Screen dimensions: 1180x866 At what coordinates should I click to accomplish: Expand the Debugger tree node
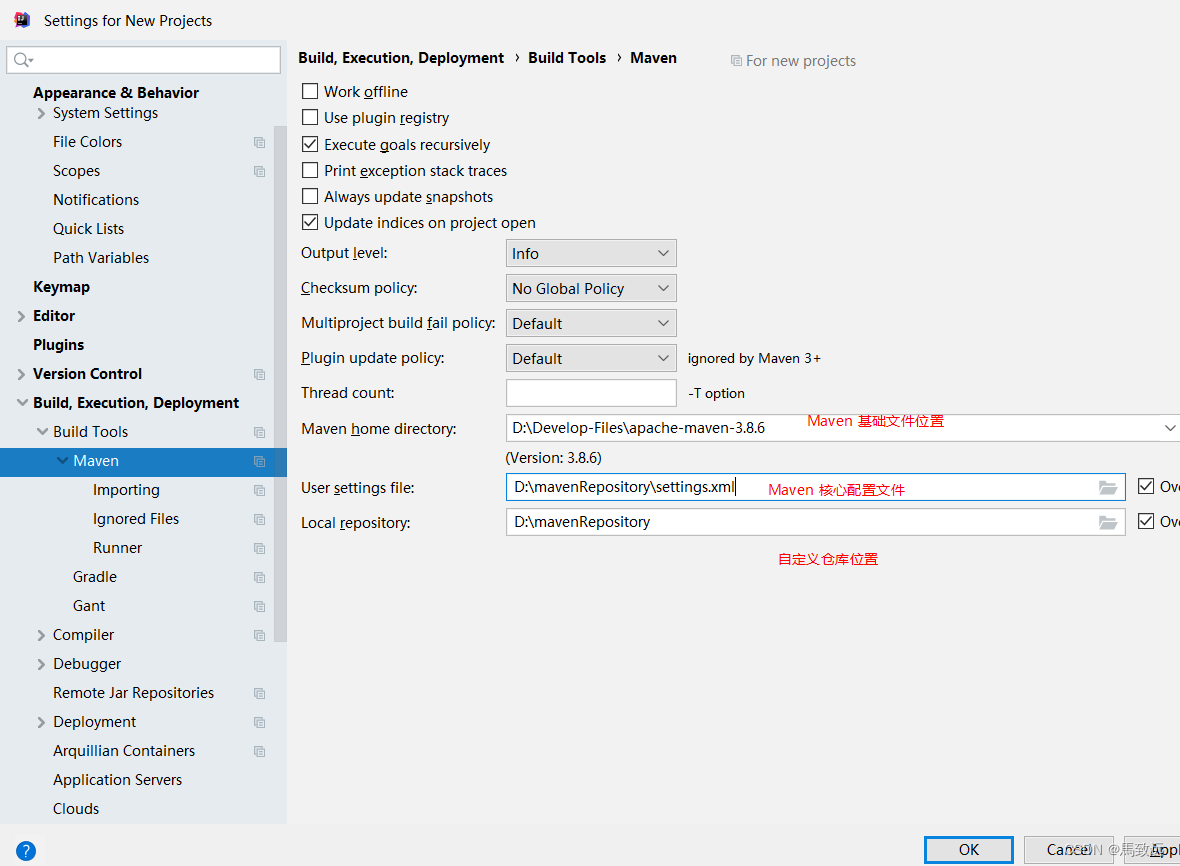coord(41,664)
